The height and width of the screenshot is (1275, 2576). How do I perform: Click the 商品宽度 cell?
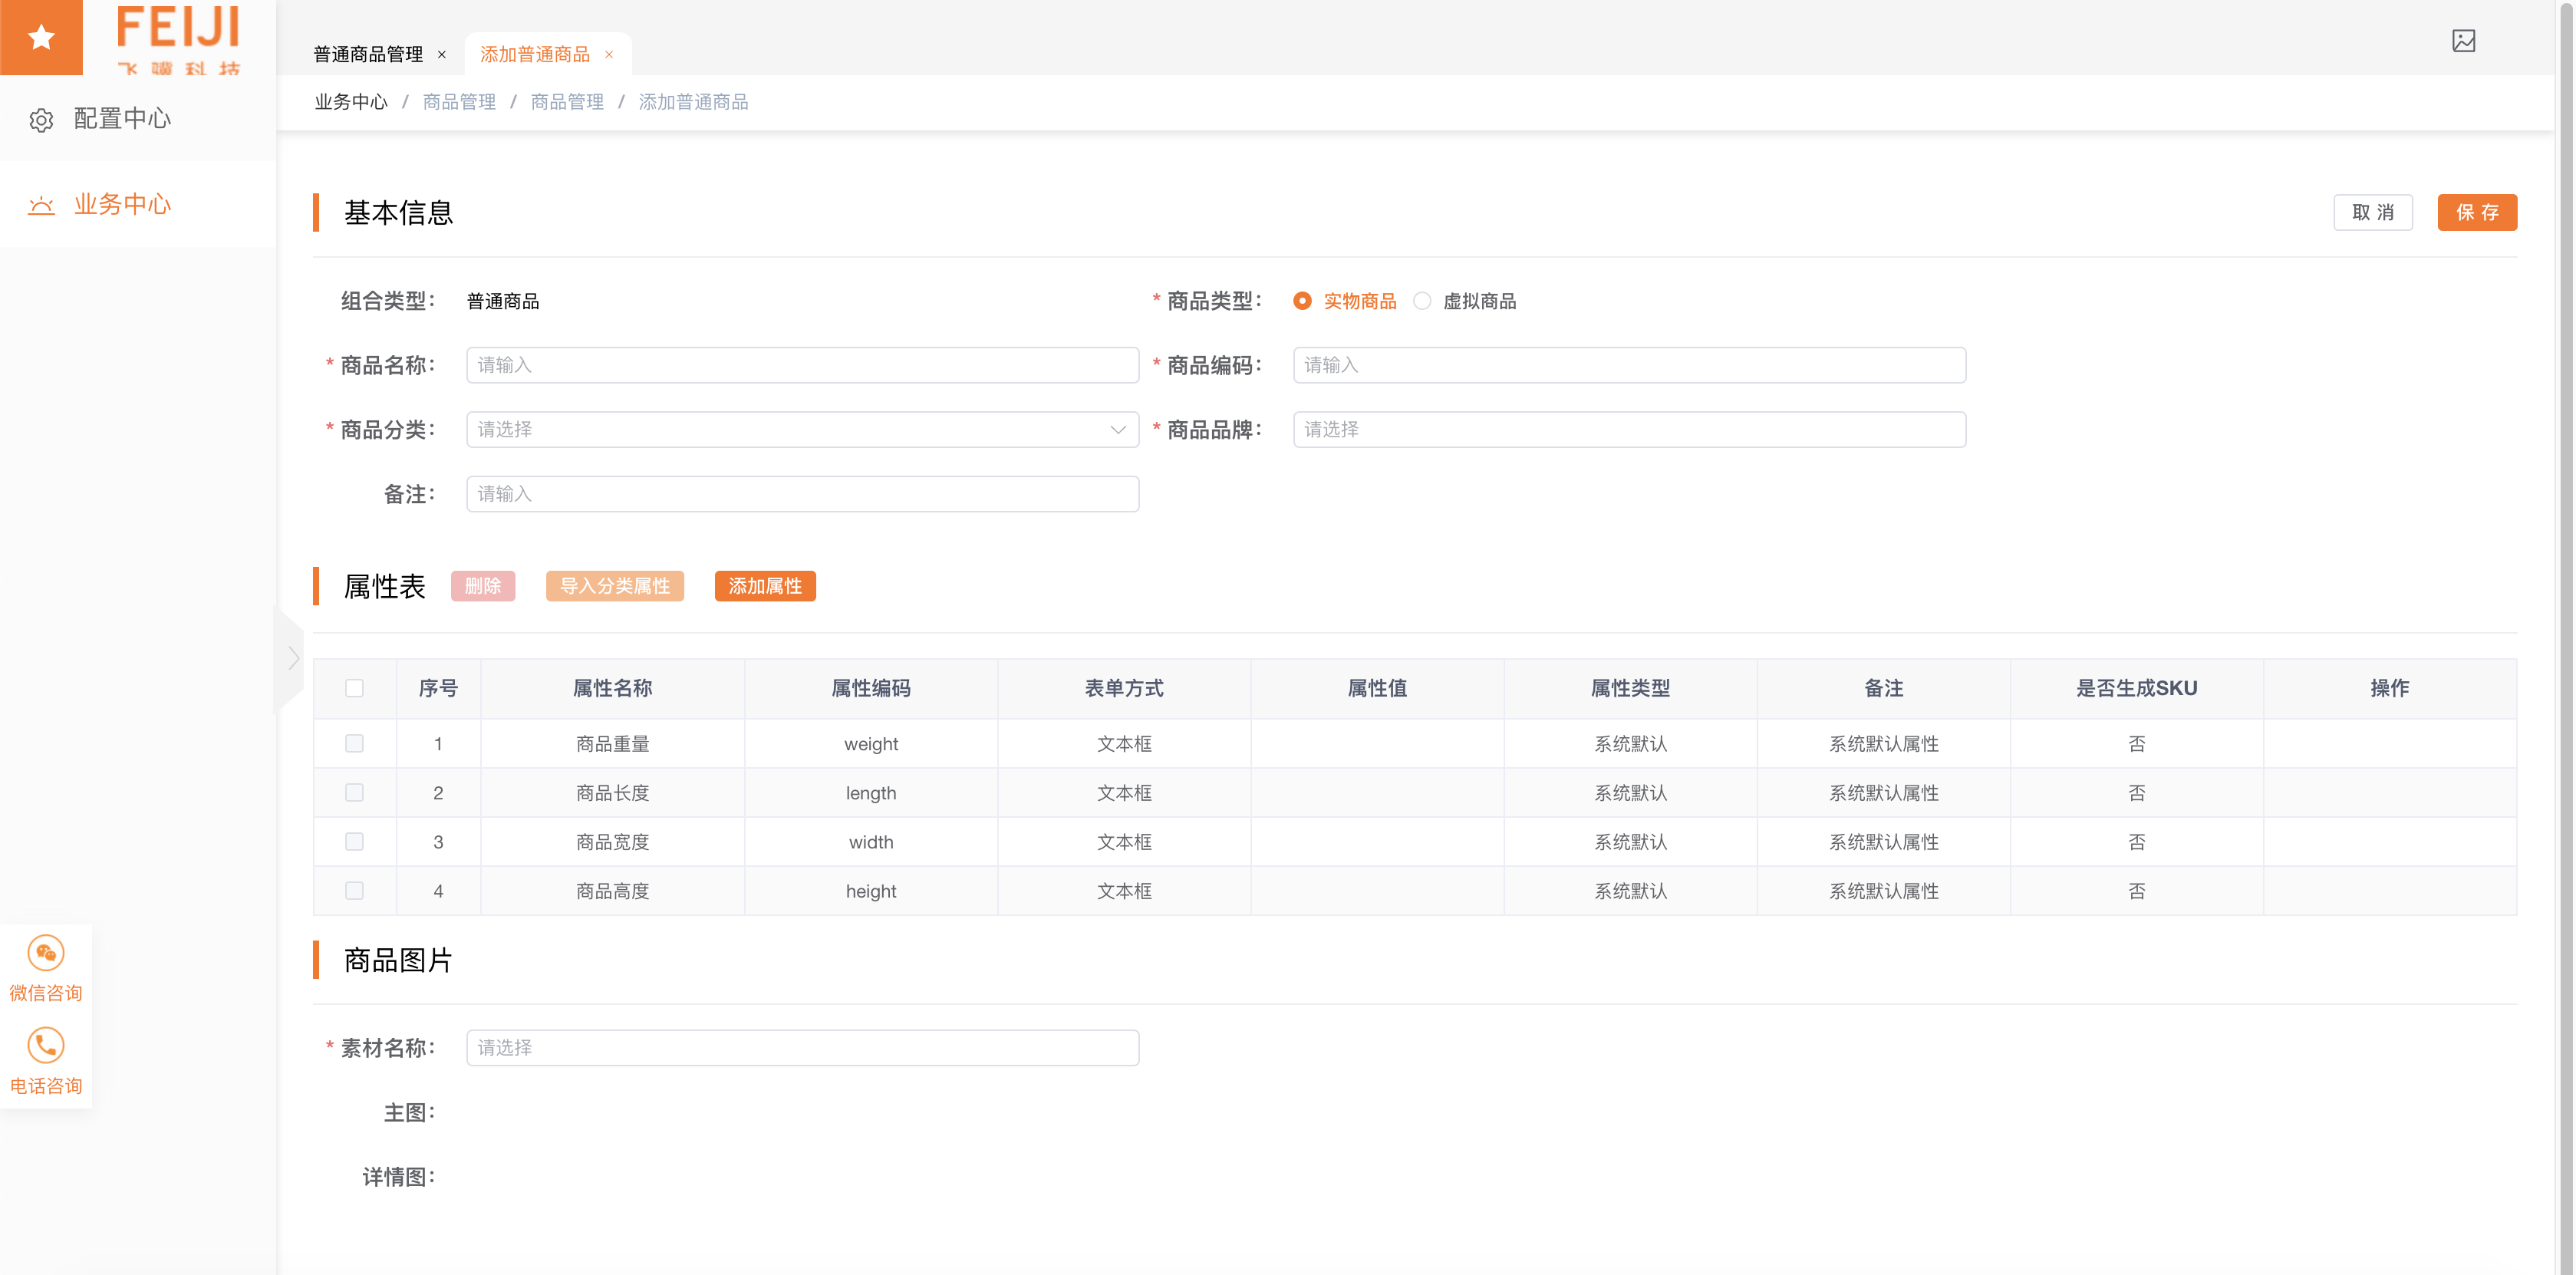tap(612, 842)
